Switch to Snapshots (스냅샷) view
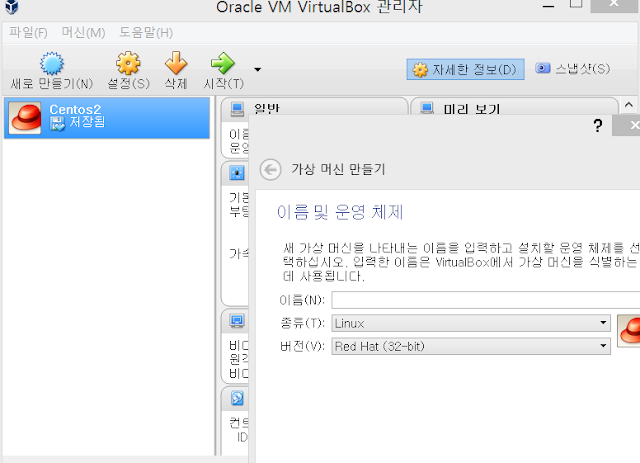 click(x=573, y=69)
